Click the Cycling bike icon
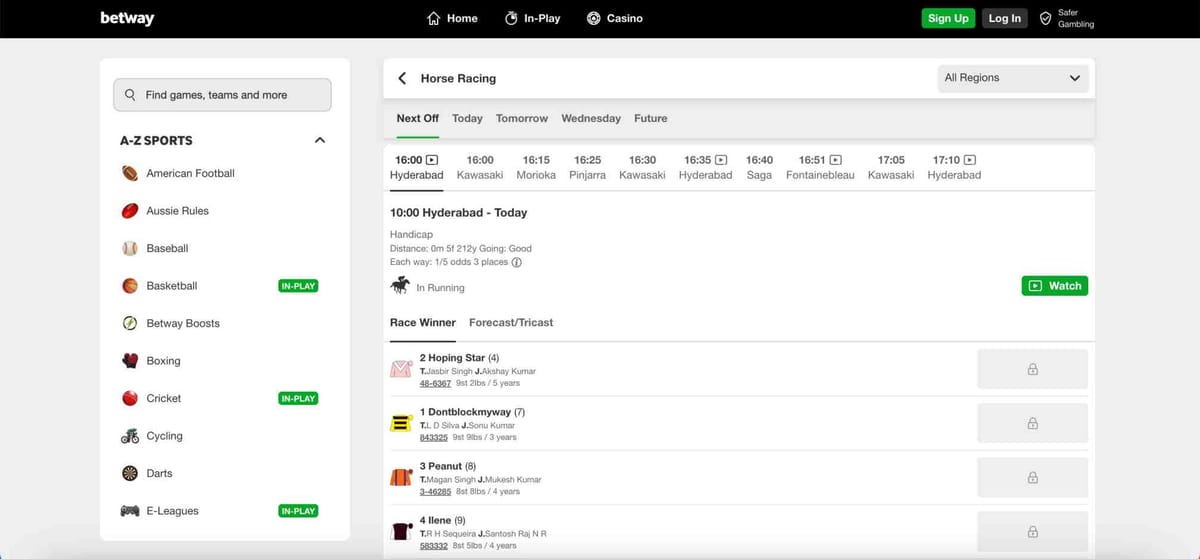 click(x=130, y=436)
